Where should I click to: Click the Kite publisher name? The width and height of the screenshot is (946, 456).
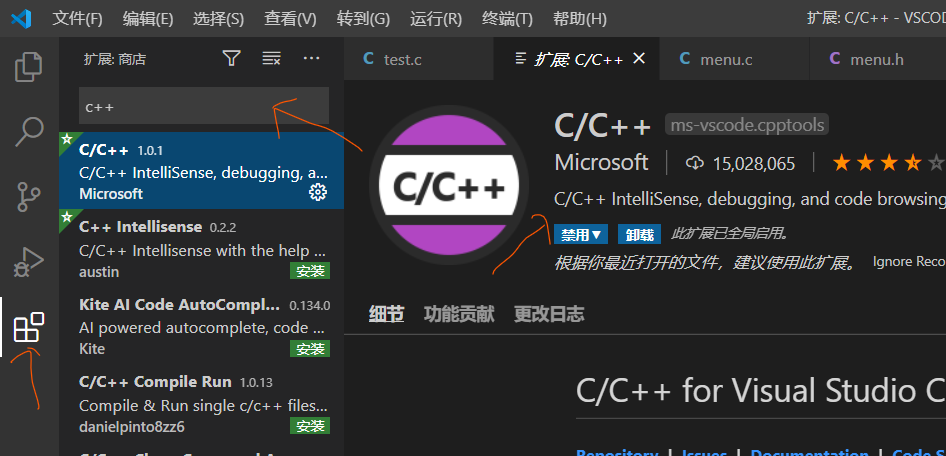click(x=92, y=349)
